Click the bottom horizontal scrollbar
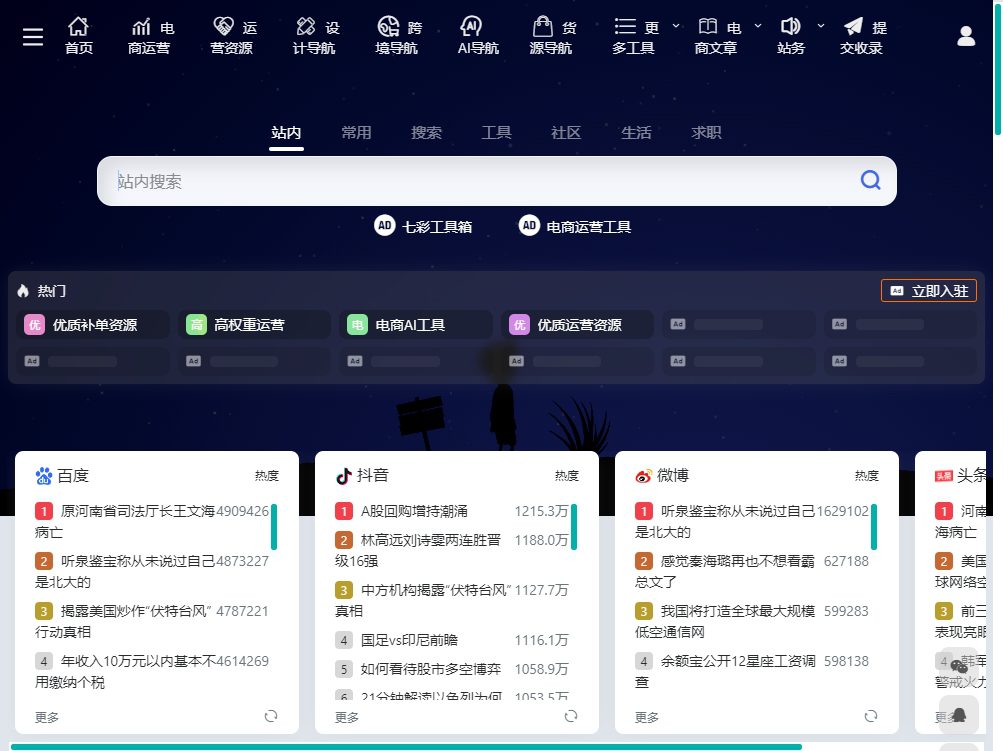 tap(406, 747)
